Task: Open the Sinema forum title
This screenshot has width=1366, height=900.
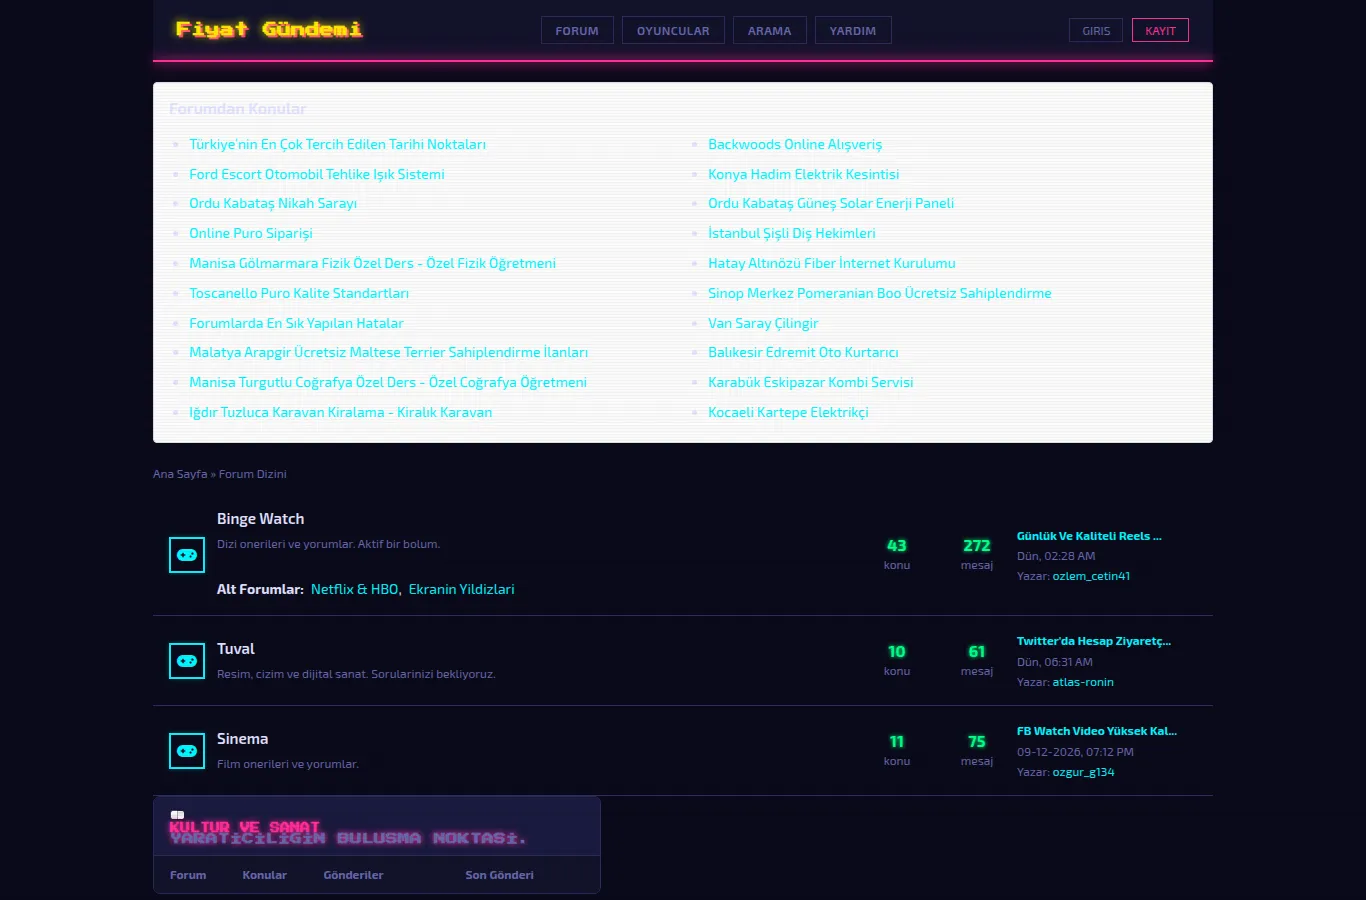Action: pos(242,739)
